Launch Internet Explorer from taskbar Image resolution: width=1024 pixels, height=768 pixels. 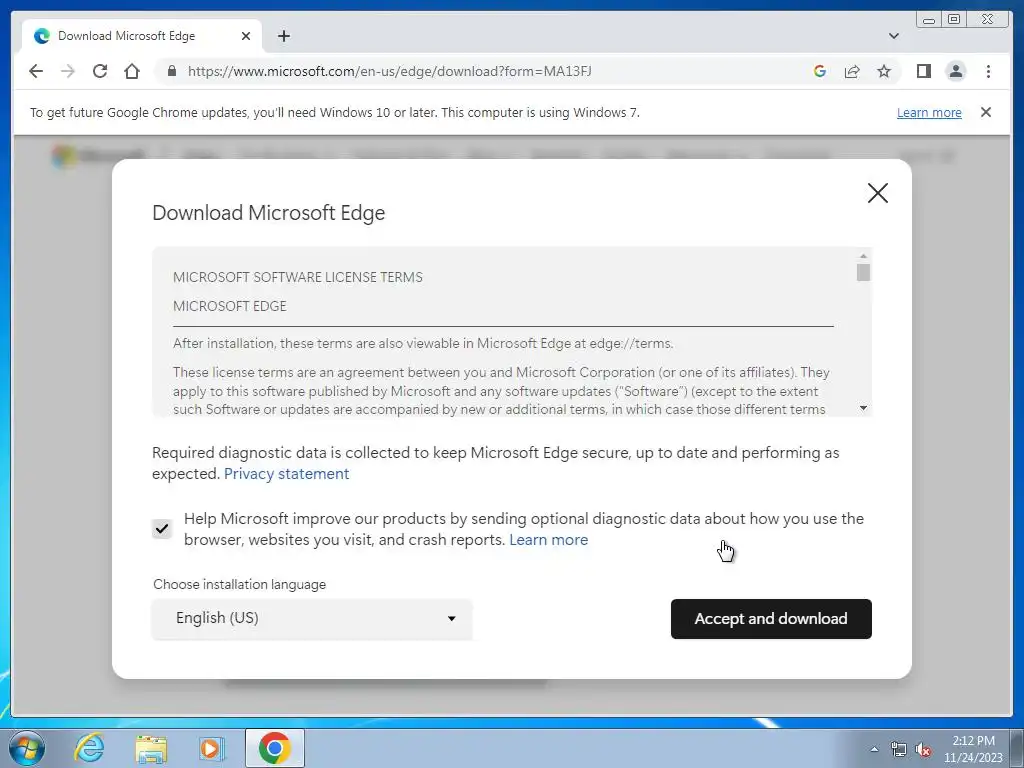pyautogui.click(x=89, y=748)
